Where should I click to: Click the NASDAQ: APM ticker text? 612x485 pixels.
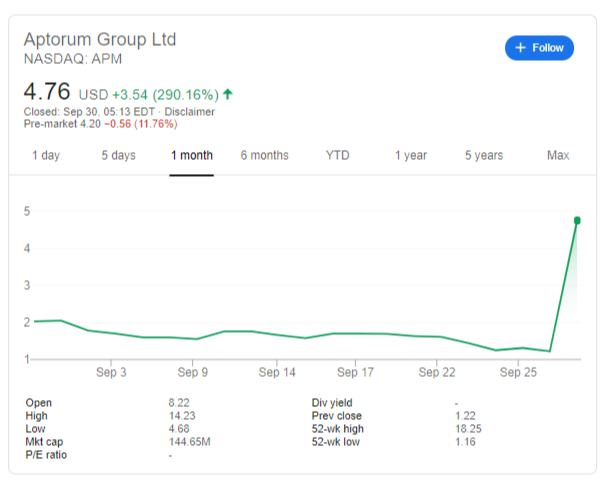(73, 59)
